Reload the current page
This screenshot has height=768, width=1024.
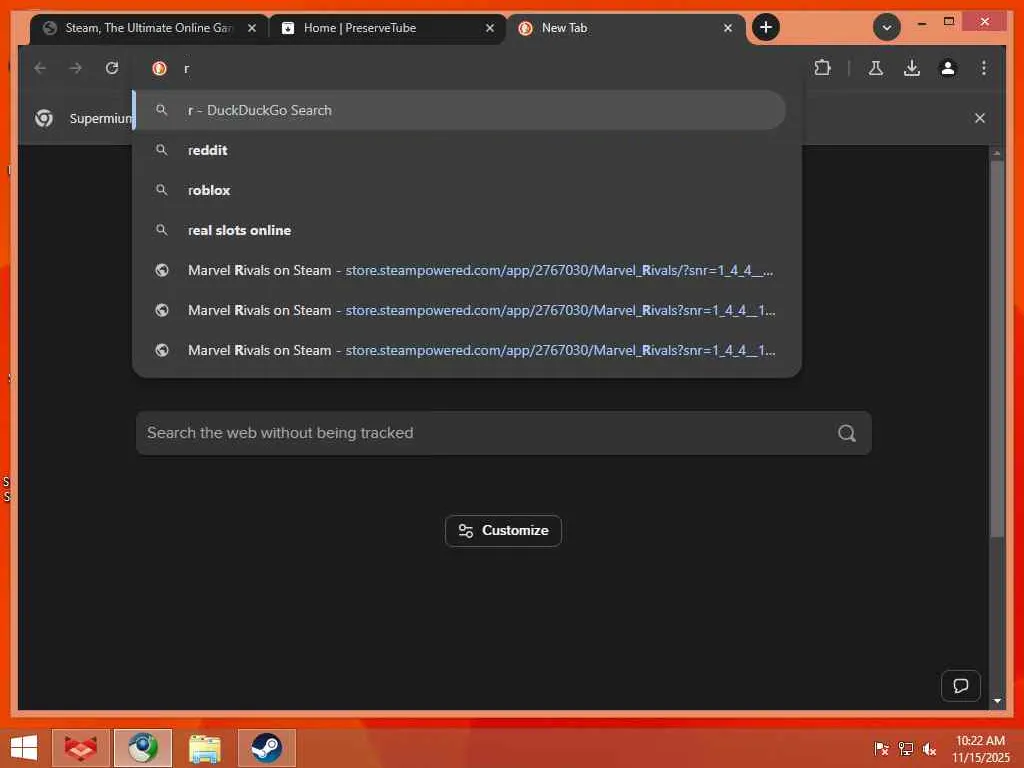pyautogui.click(x=112, y=68)
